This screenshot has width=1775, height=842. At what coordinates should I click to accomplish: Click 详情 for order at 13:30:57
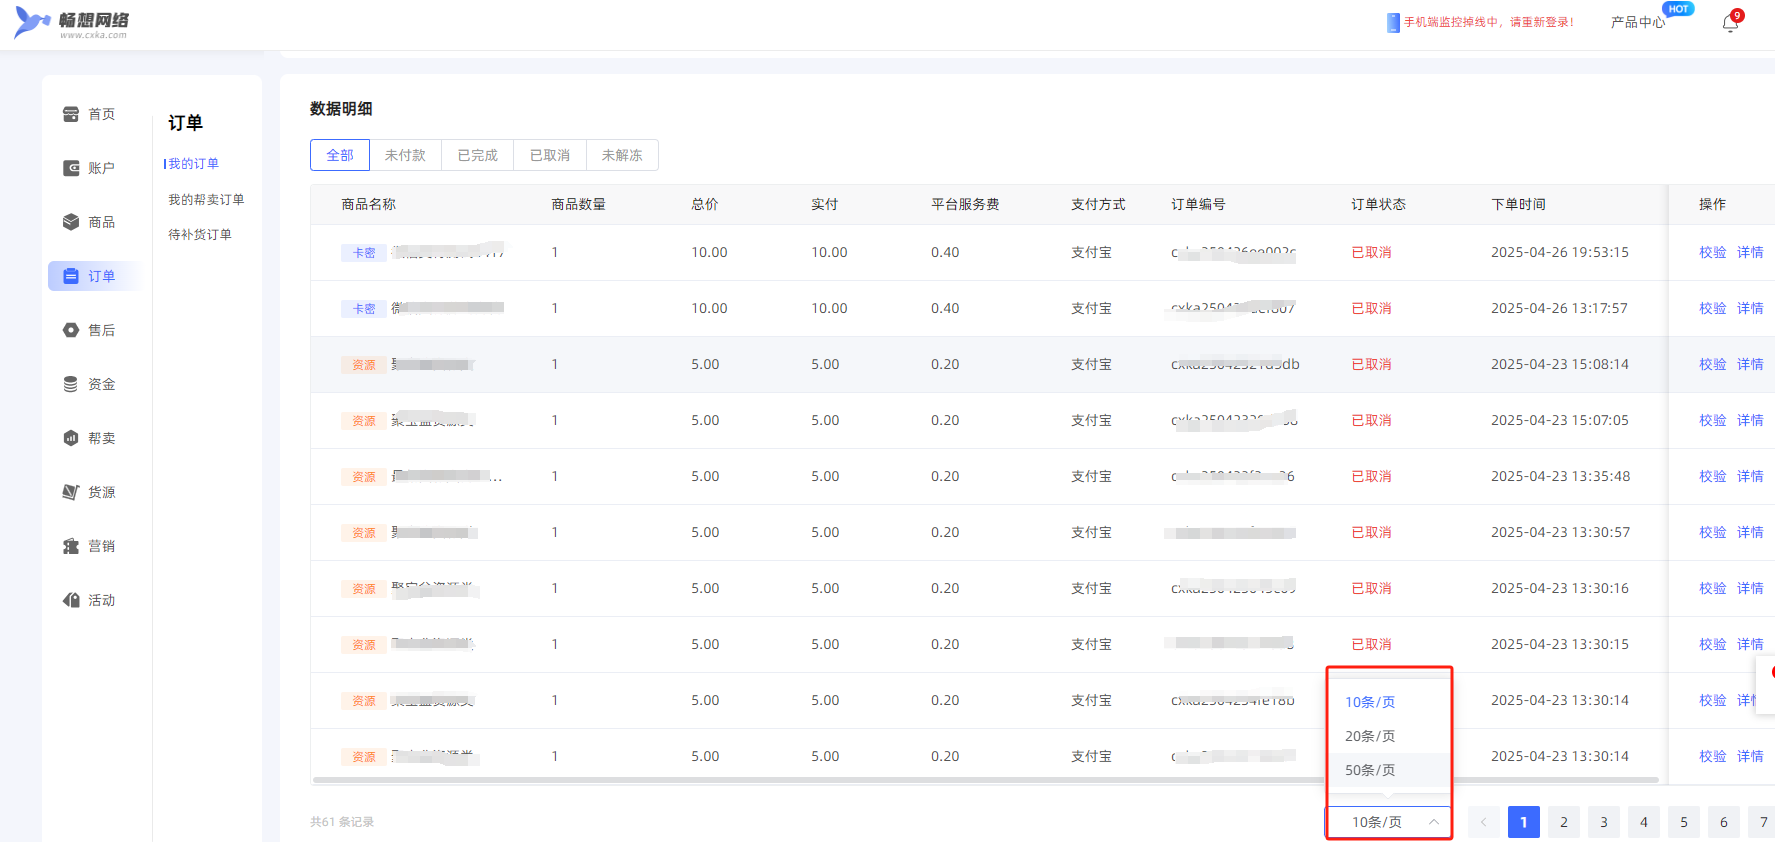[x=1750, y=533]
